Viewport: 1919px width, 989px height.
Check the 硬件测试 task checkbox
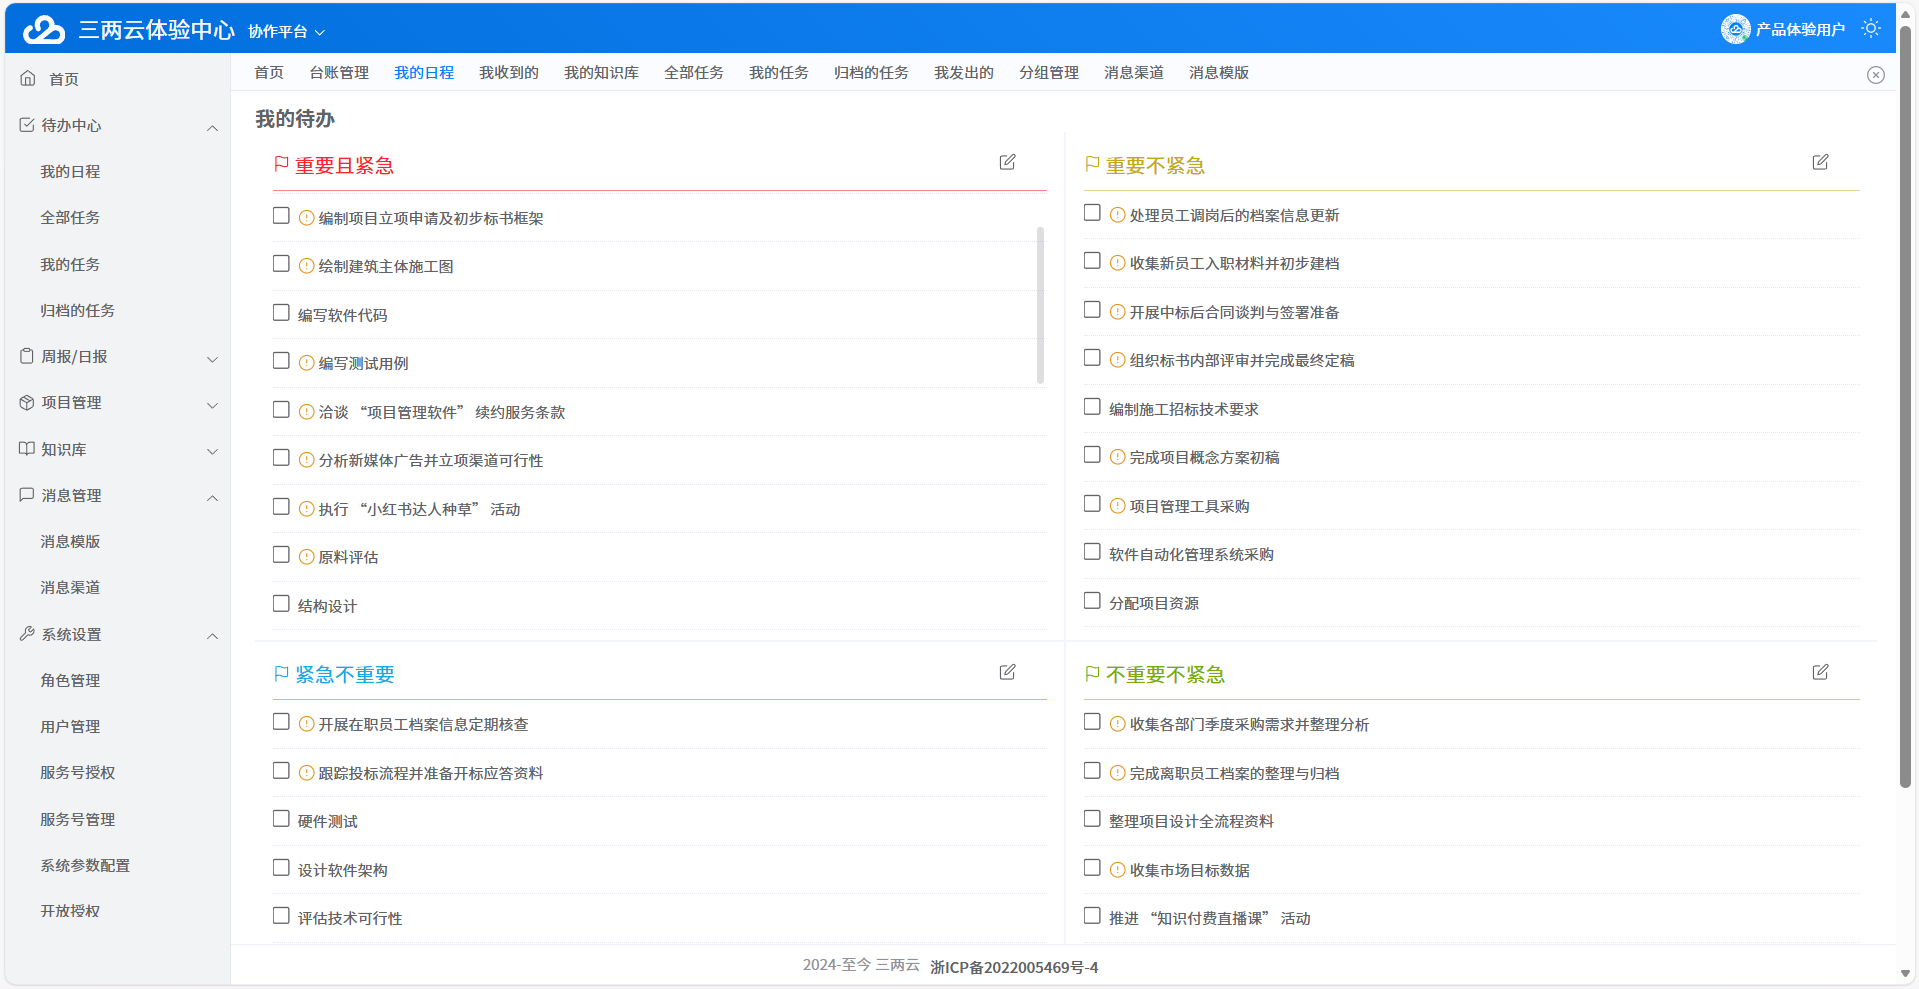pyautogui.click(x=281, y=818)
